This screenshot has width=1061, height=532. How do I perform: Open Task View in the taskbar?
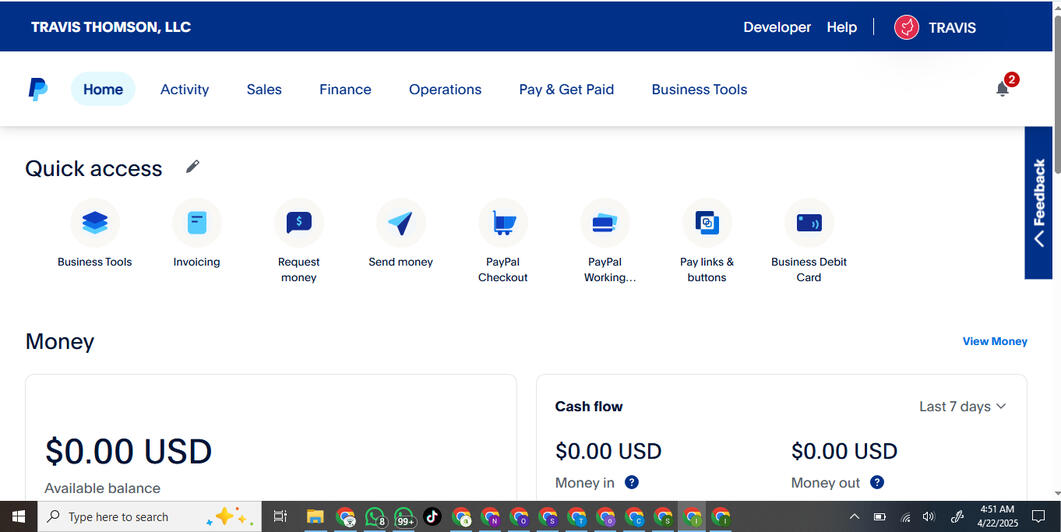pos(280,517)
